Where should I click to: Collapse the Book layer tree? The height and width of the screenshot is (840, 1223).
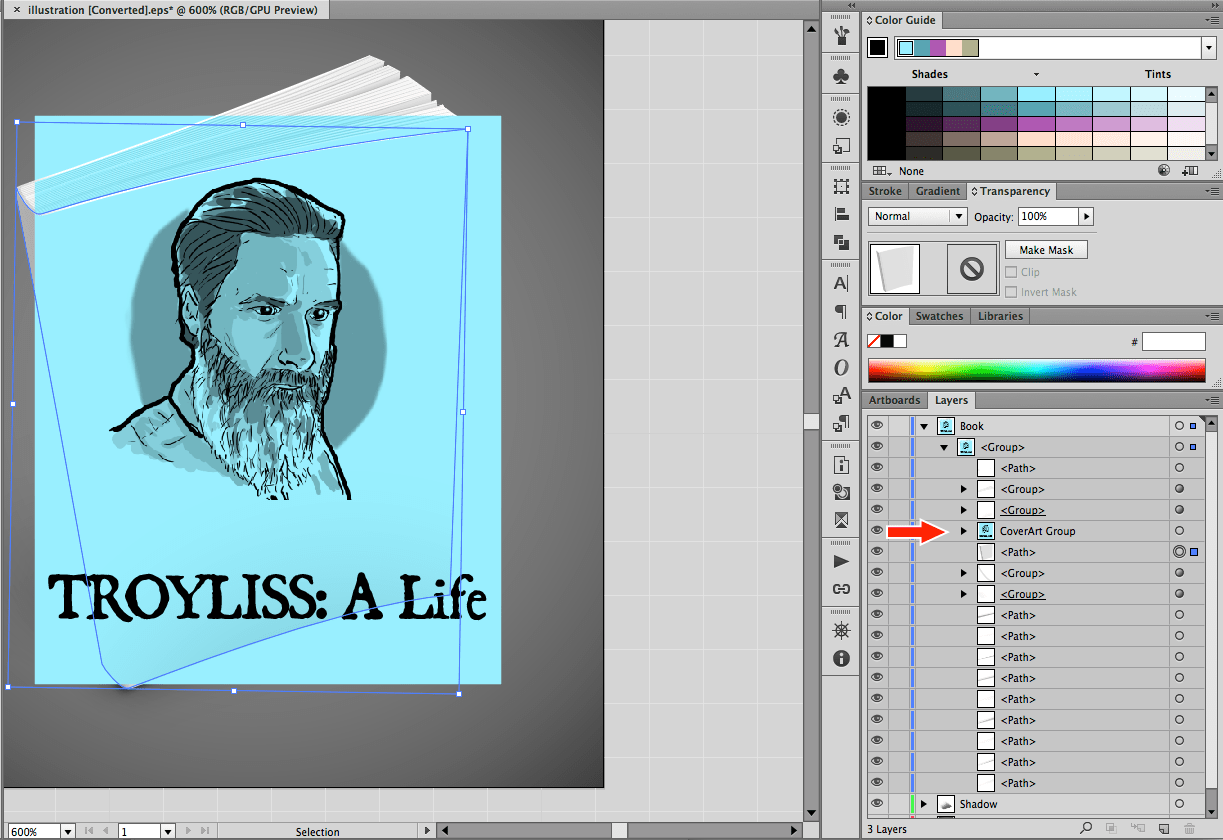[x=924, y=425]
